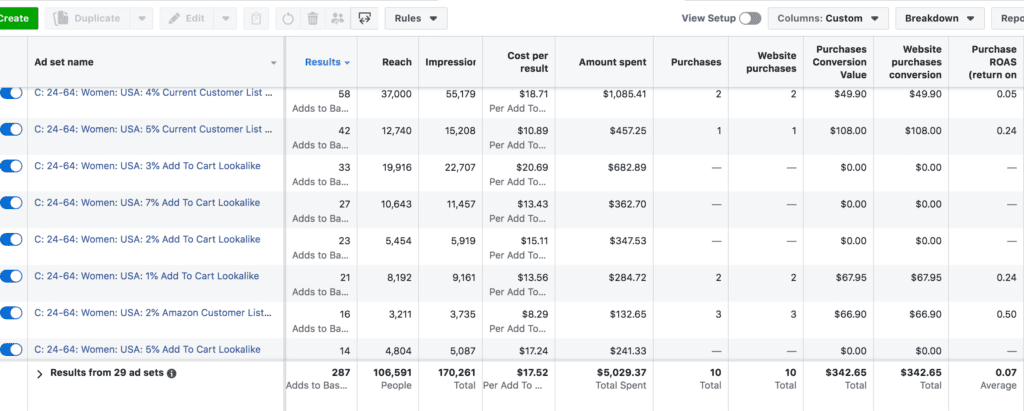Click the Purchase ROAS column header

(x=994, y=62)
